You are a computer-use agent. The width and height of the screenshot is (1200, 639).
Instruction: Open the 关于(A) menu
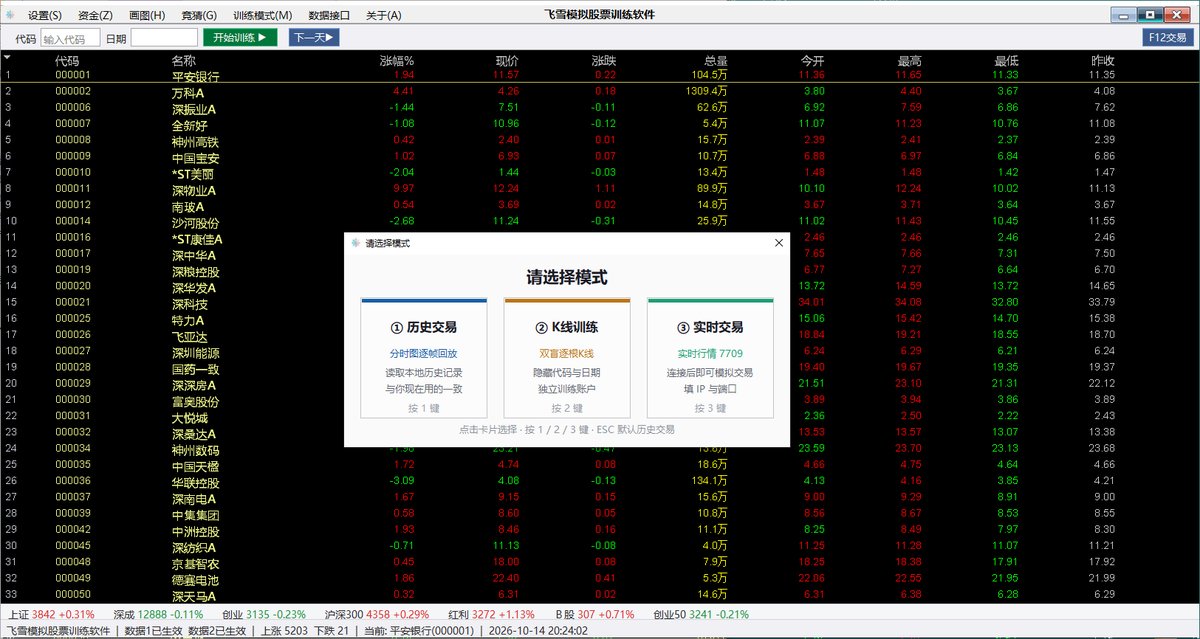click(383, 15)
